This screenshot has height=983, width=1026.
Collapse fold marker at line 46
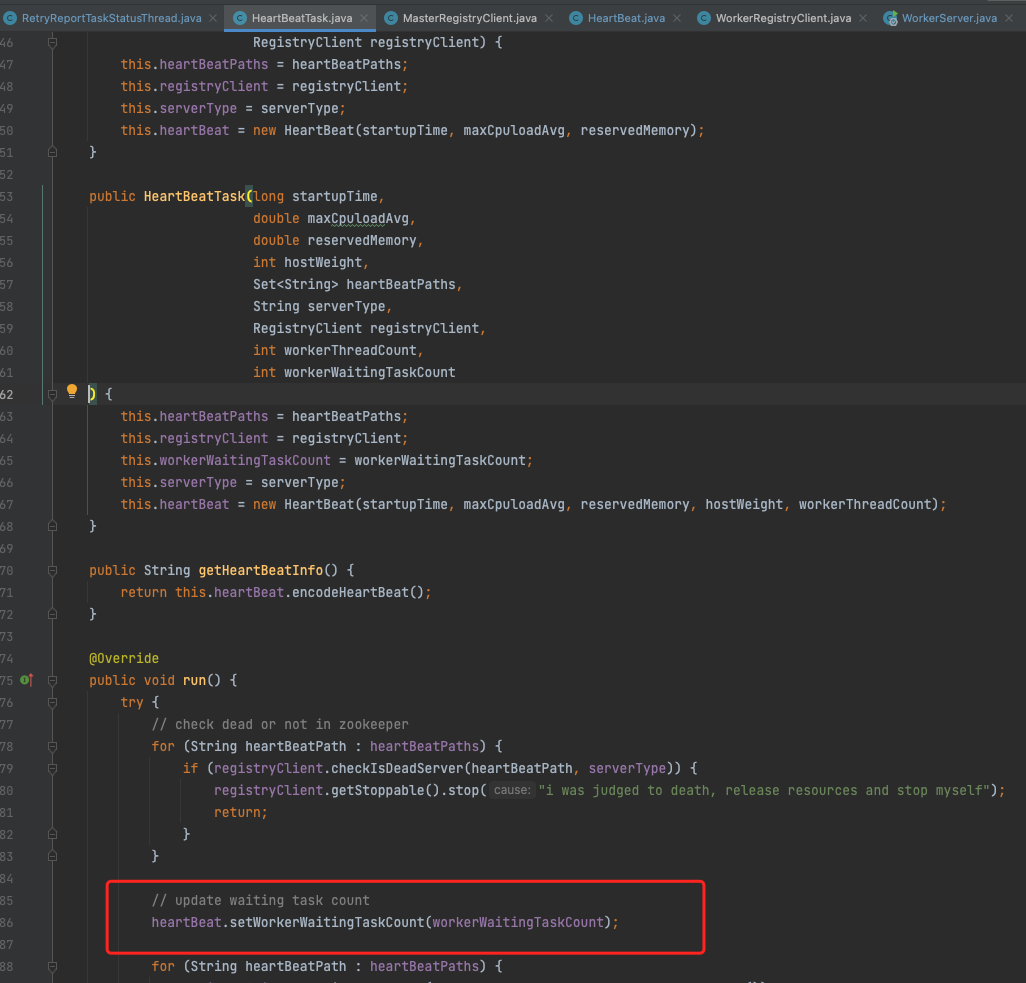(x=52, y=43)
